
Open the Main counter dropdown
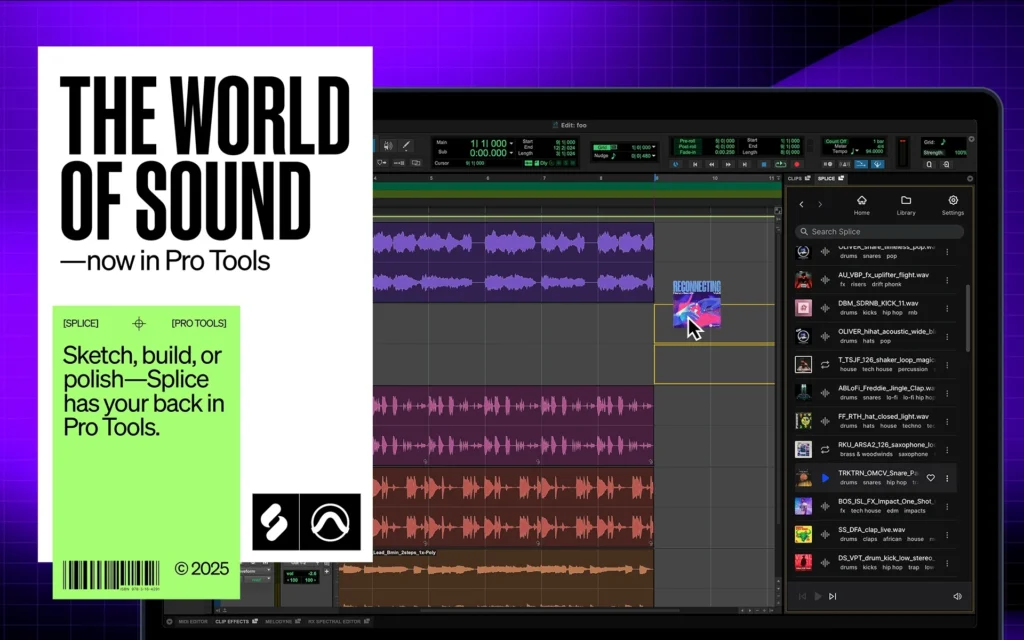tap(512, 144)
